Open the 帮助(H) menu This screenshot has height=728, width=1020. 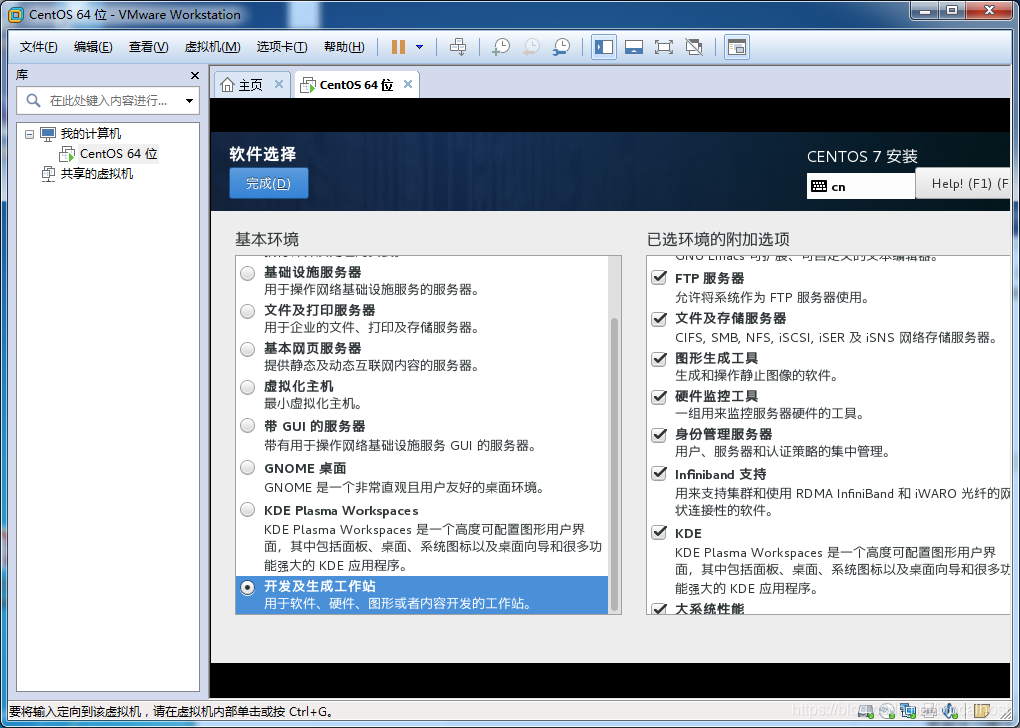click(344, 47)
